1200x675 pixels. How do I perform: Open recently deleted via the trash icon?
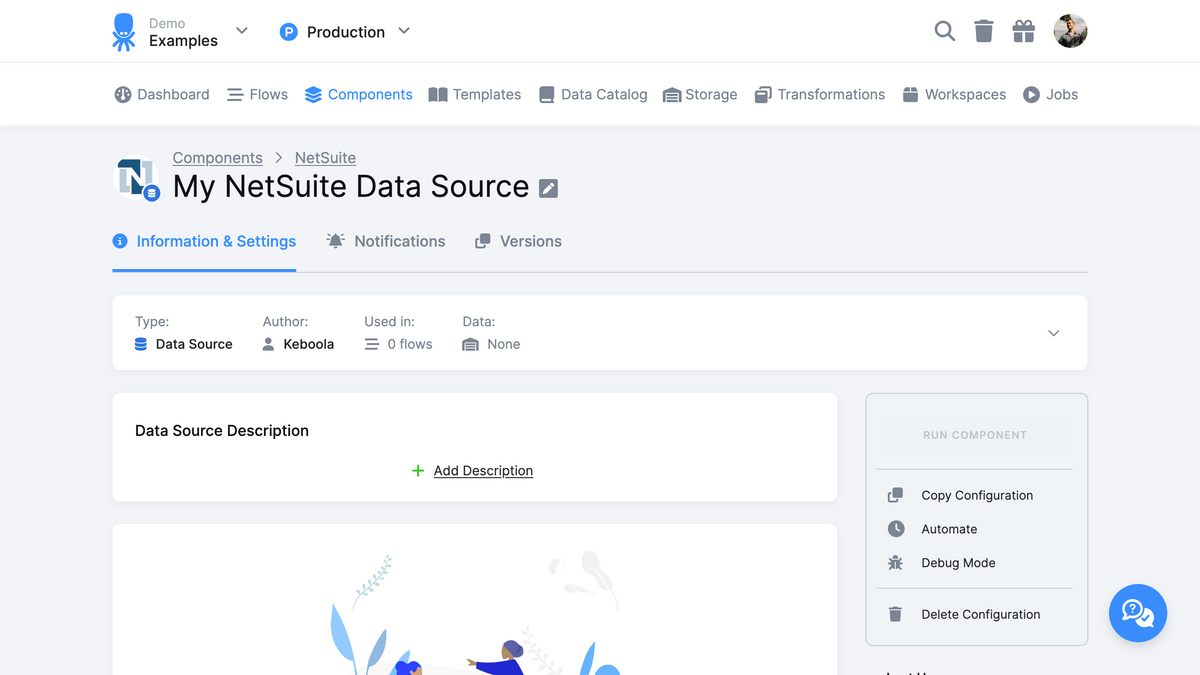pyautogui.click(x=983, y=31)
